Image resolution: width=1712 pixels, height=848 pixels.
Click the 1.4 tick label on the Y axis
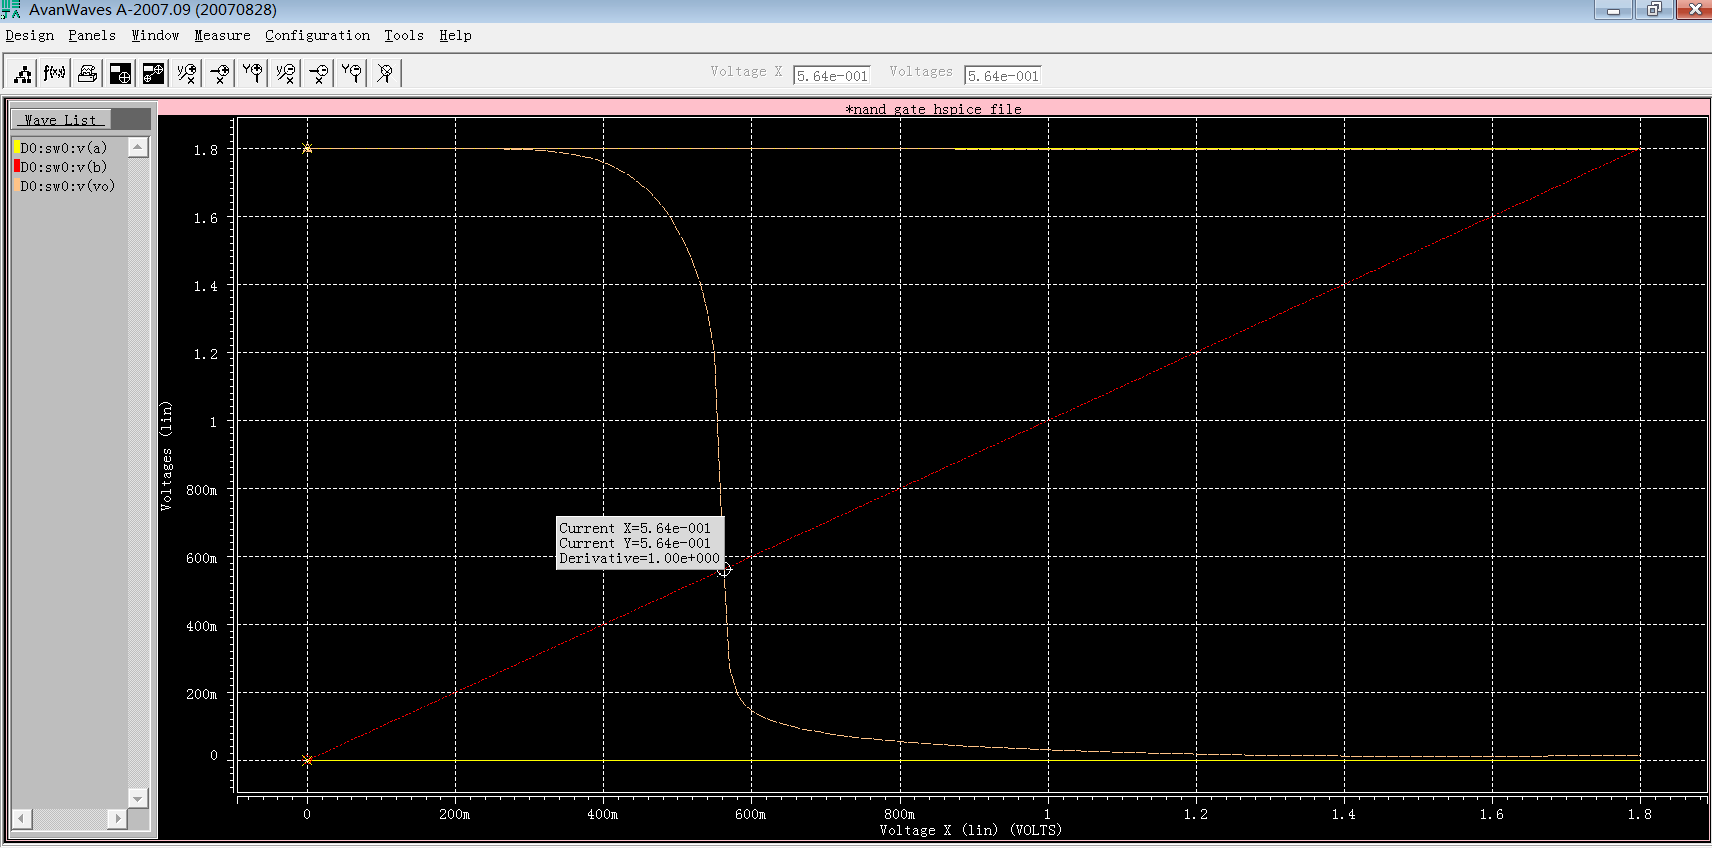click(x=206, y=286)
